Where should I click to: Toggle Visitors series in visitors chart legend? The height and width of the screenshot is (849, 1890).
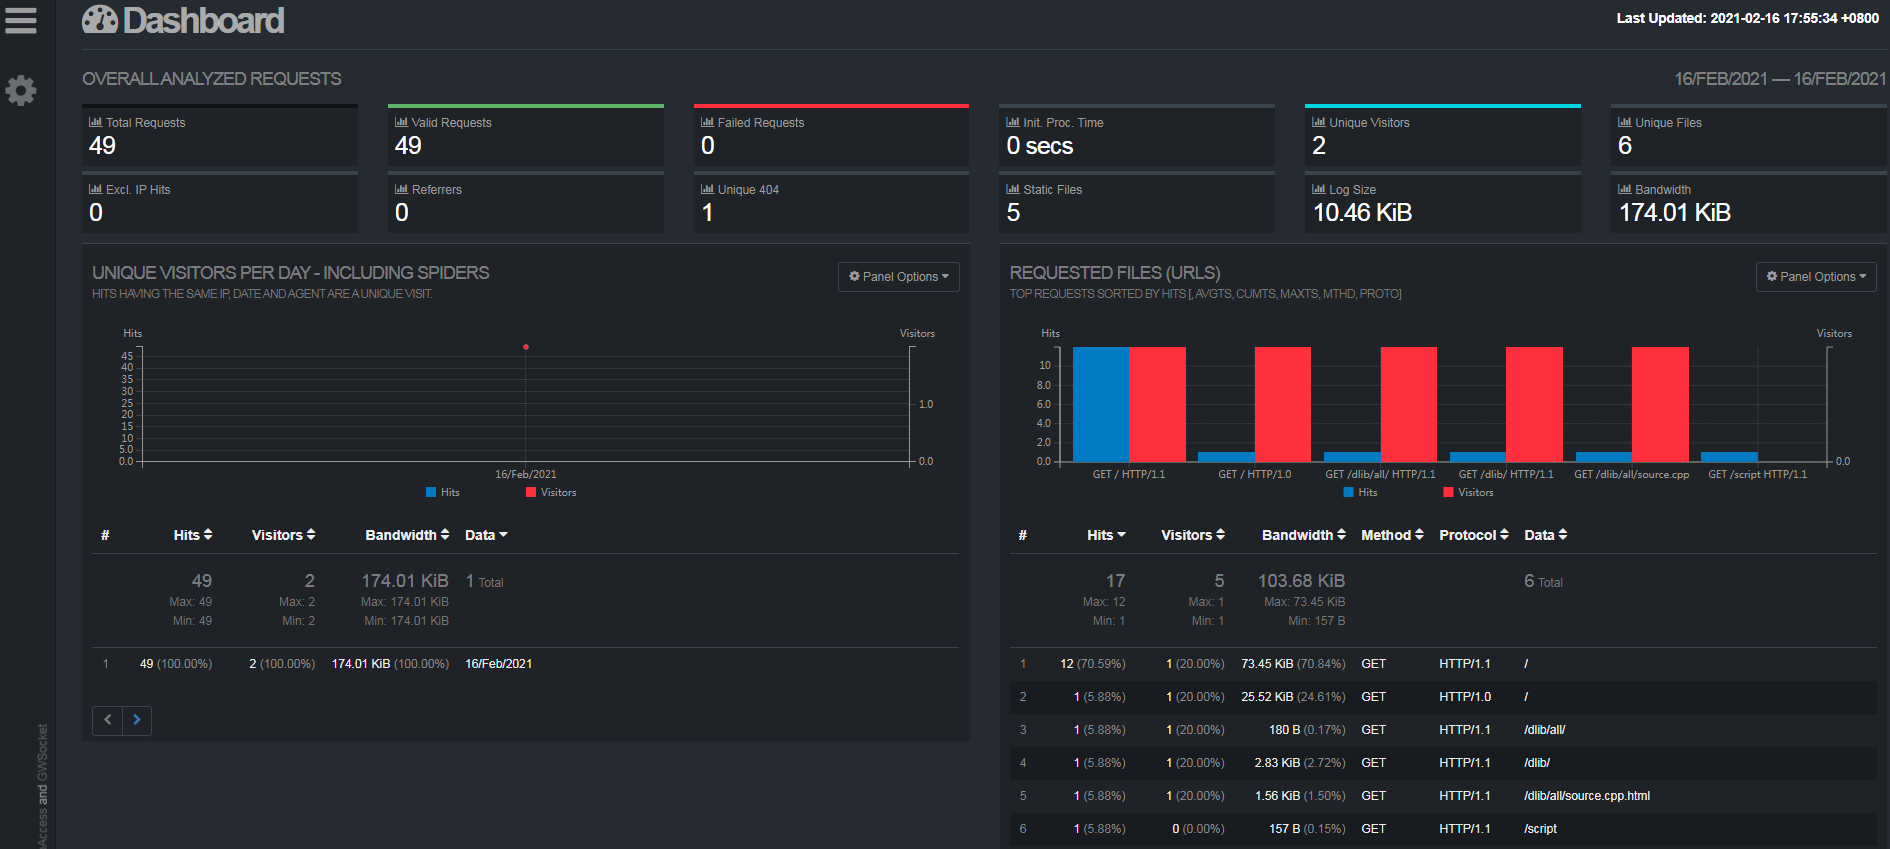(551, 492)
